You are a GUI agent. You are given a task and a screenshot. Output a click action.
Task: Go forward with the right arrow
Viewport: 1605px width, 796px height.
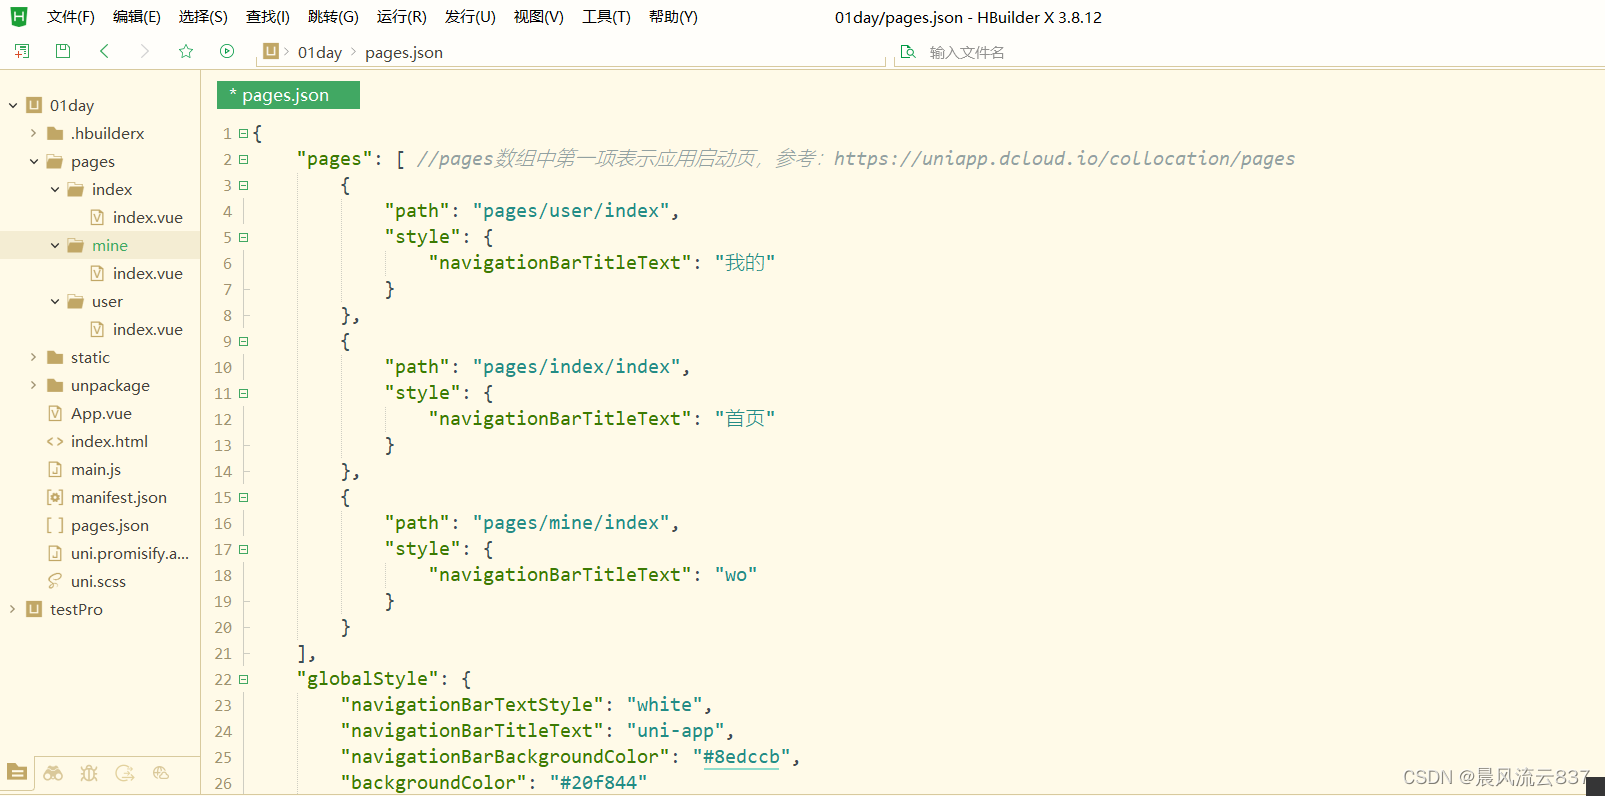pos(145,51)
